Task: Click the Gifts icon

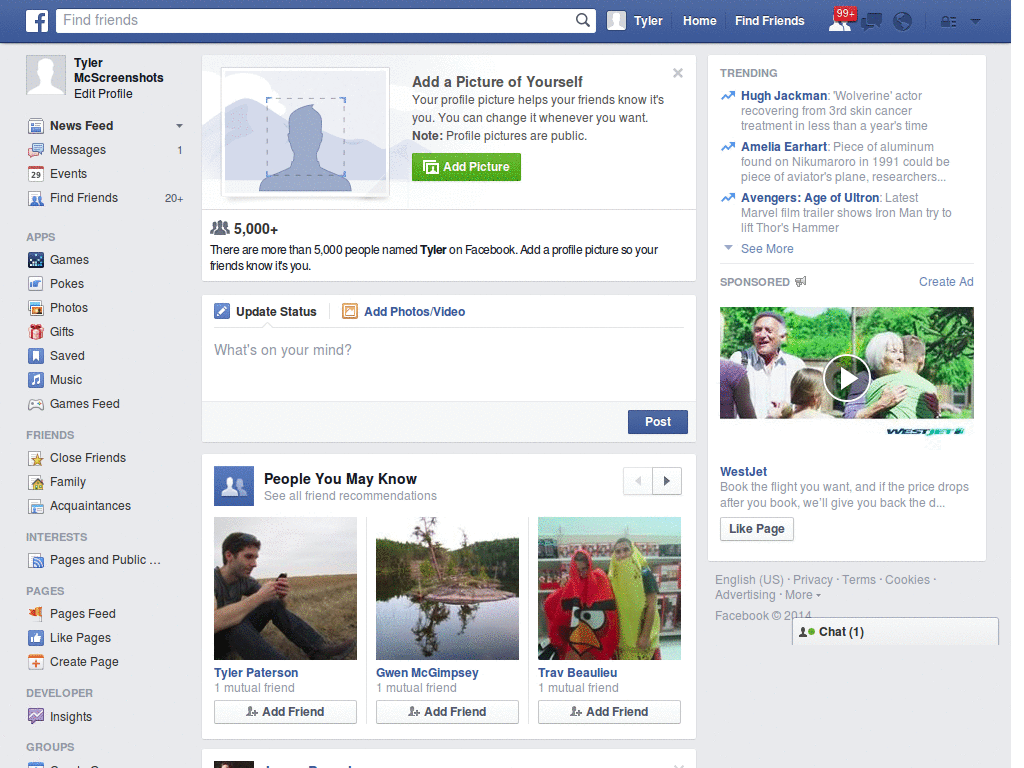Action: pyautogui.click(x=36, y=332)
